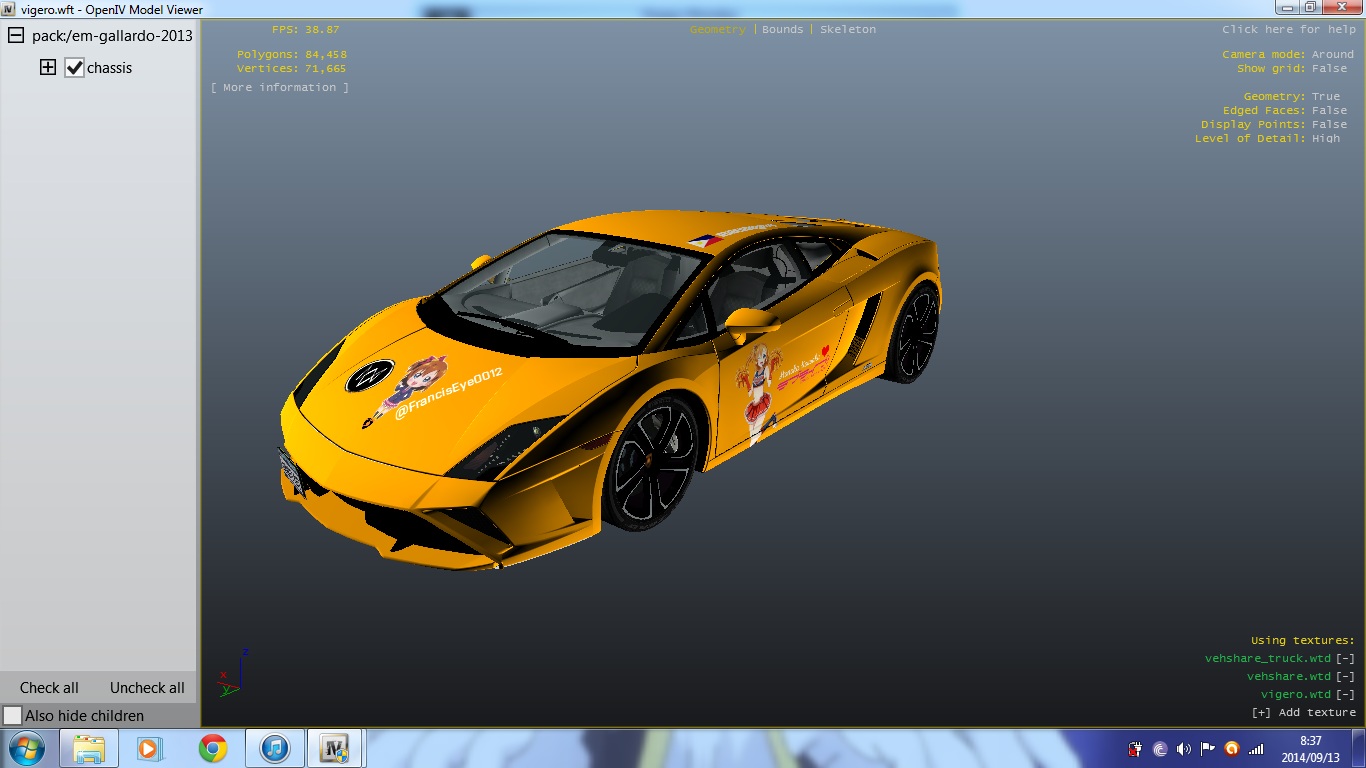Enable Also hide children checkbox

(x=13, y=716)
